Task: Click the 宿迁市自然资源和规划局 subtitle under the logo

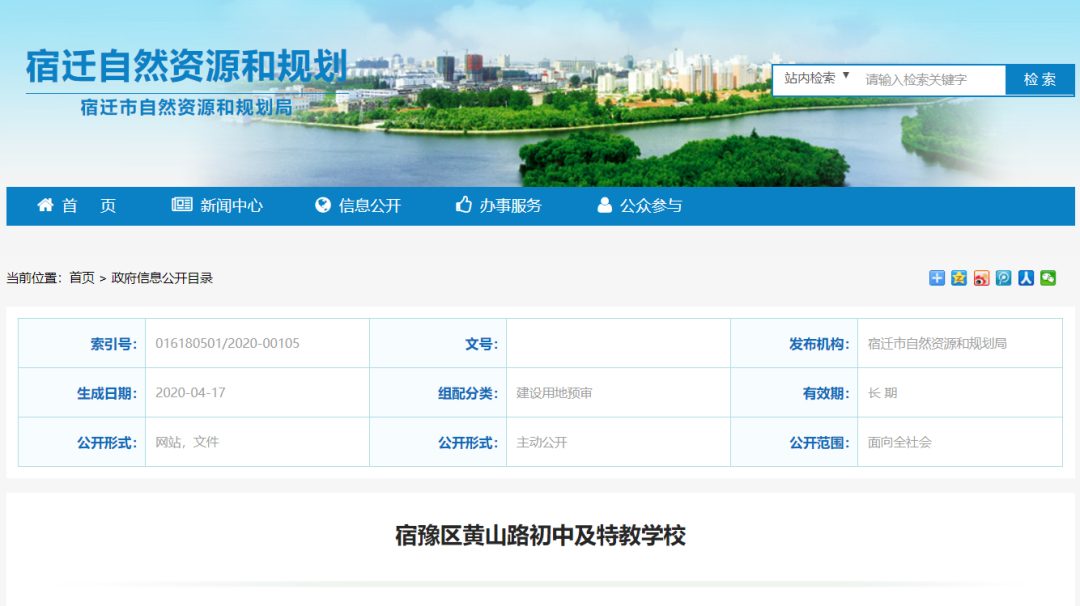Action: [186, 107]
